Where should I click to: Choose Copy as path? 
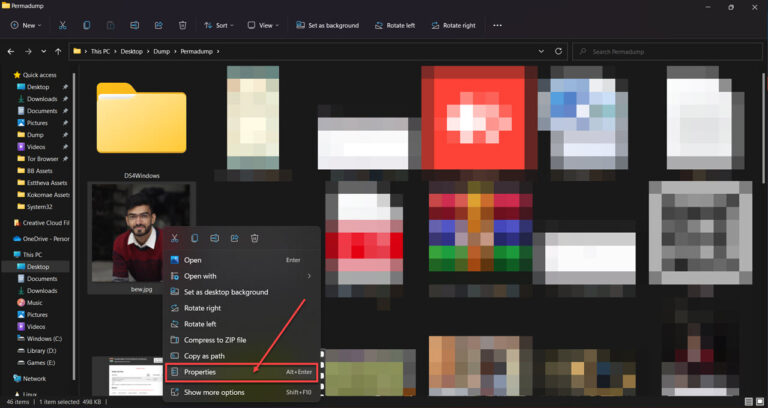tap(241, 356)
